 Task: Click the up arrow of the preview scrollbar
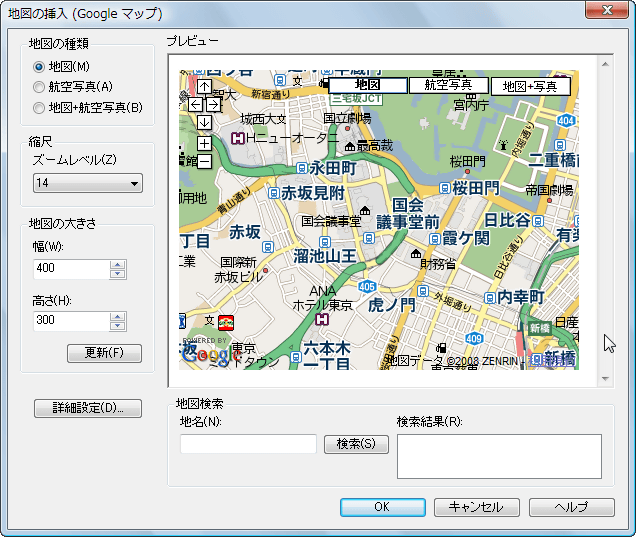(x=606, y=64)
